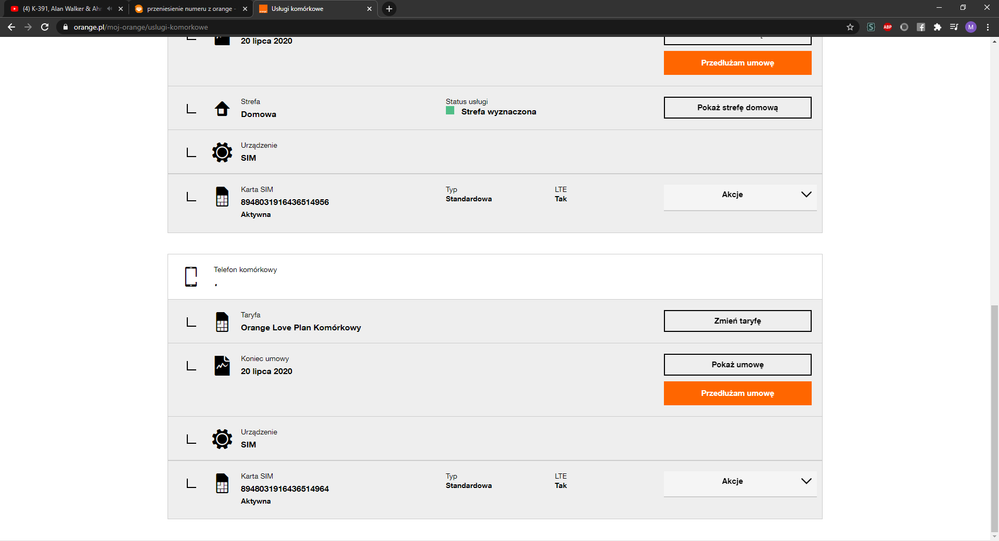Mute the audio on the YouTube tab
This screenshot has width=999, height=541.
pos(109,9)
